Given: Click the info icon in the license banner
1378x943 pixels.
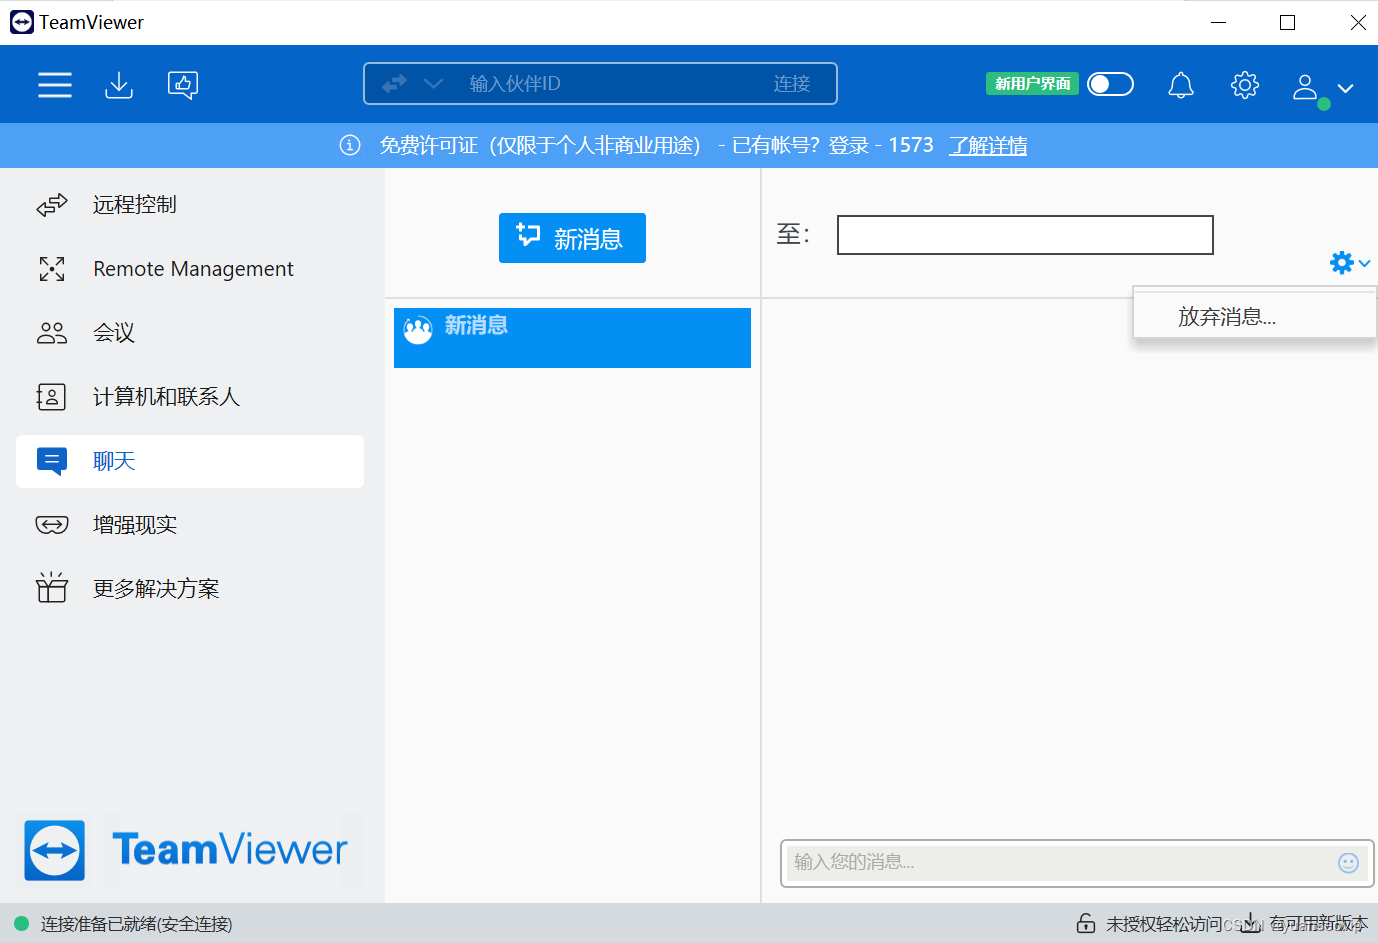Looking at the screenshot, I should tap(350, 146).
